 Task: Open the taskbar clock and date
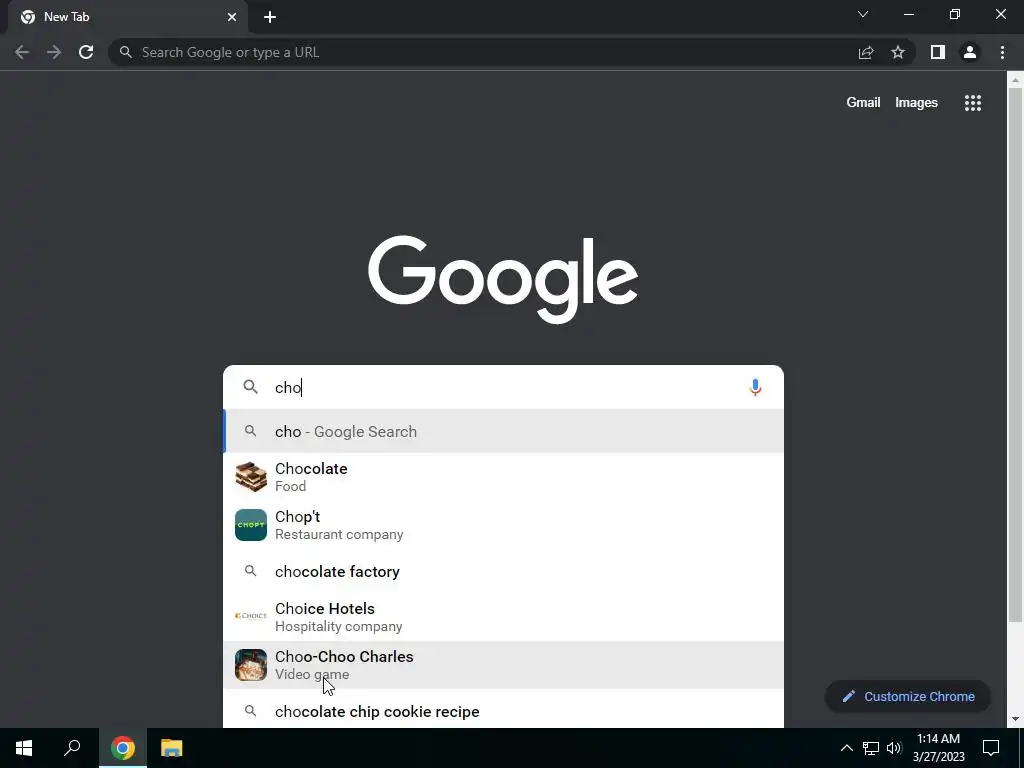click(938, 748)
